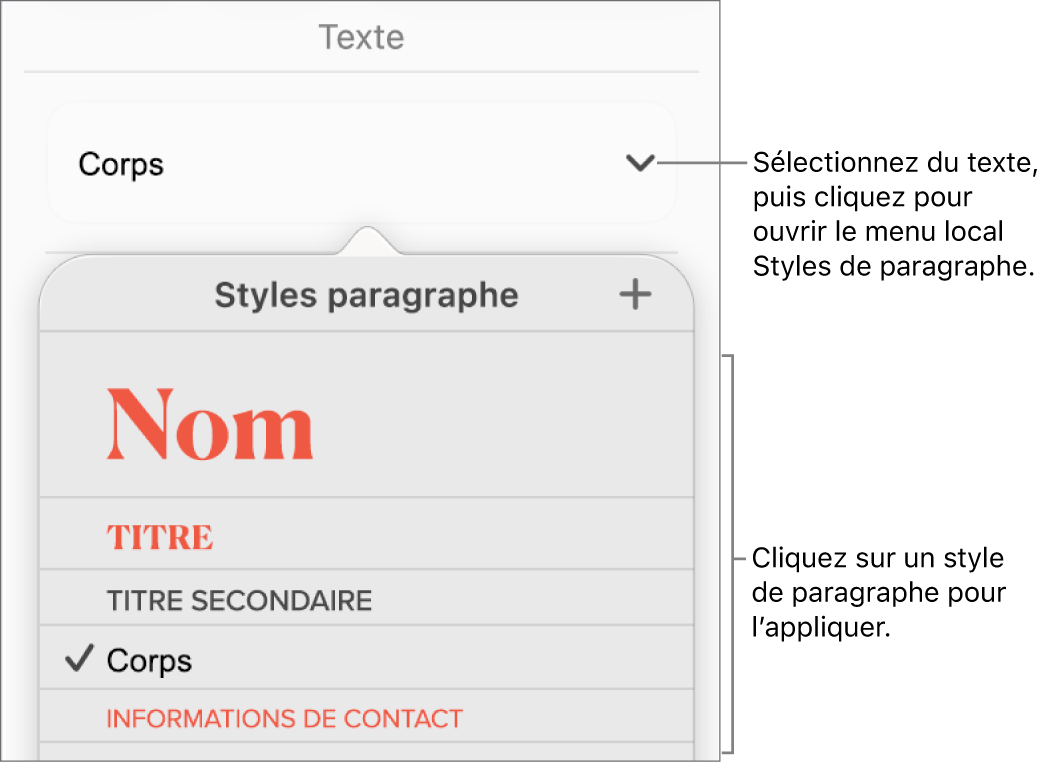The width and height of the screenshot is (1053, 763).
Task: Tap the plus button to create new paragraph style
Action: pos(635,294)
